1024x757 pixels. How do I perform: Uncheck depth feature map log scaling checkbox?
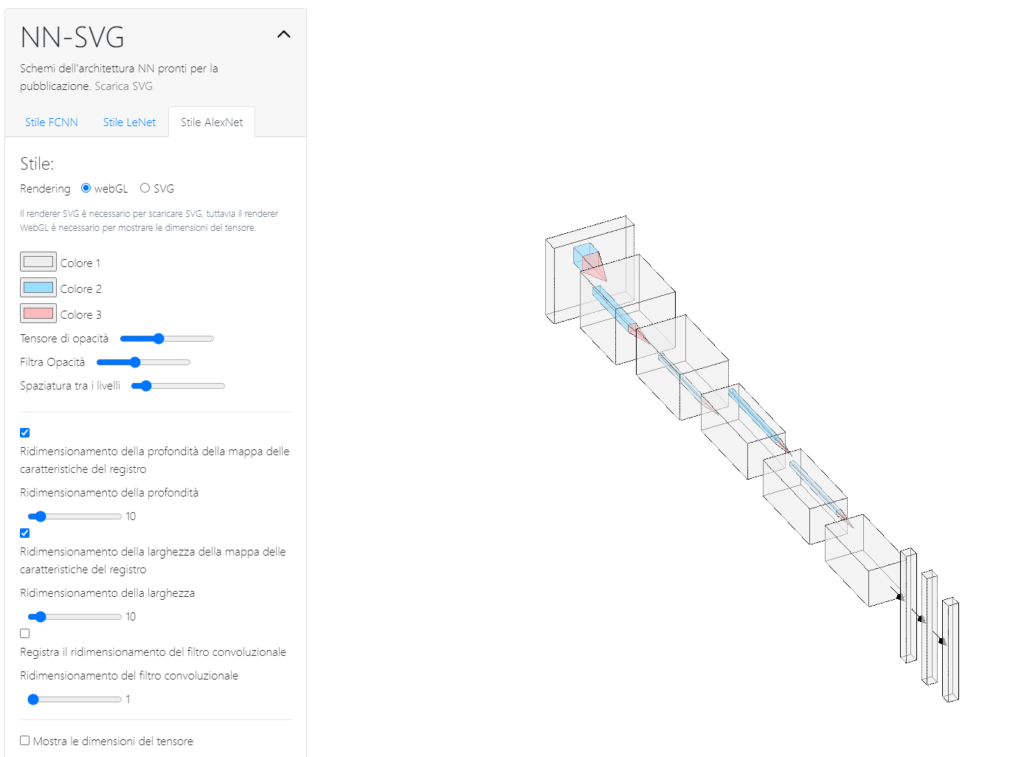coord(25,433)
